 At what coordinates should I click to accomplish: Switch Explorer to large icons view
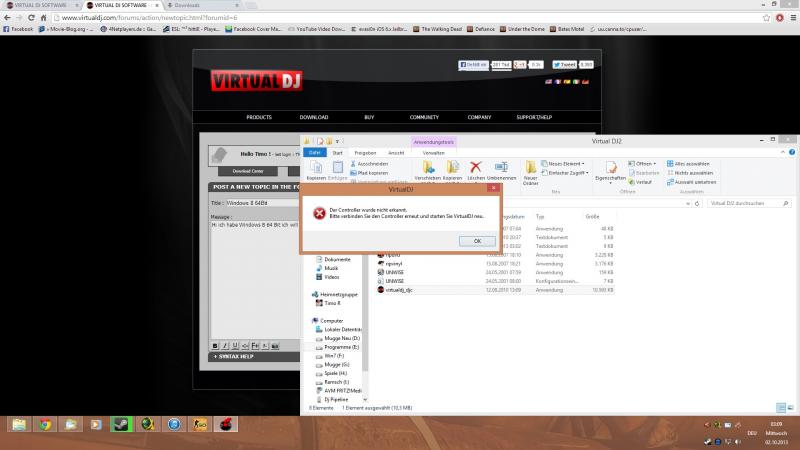point(791,408)
